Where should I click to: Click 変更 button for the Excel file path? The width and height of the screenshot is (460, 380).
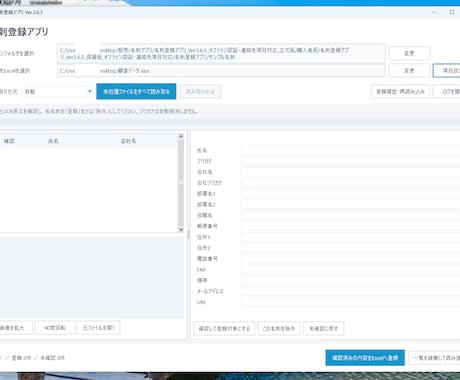[409, 71]
